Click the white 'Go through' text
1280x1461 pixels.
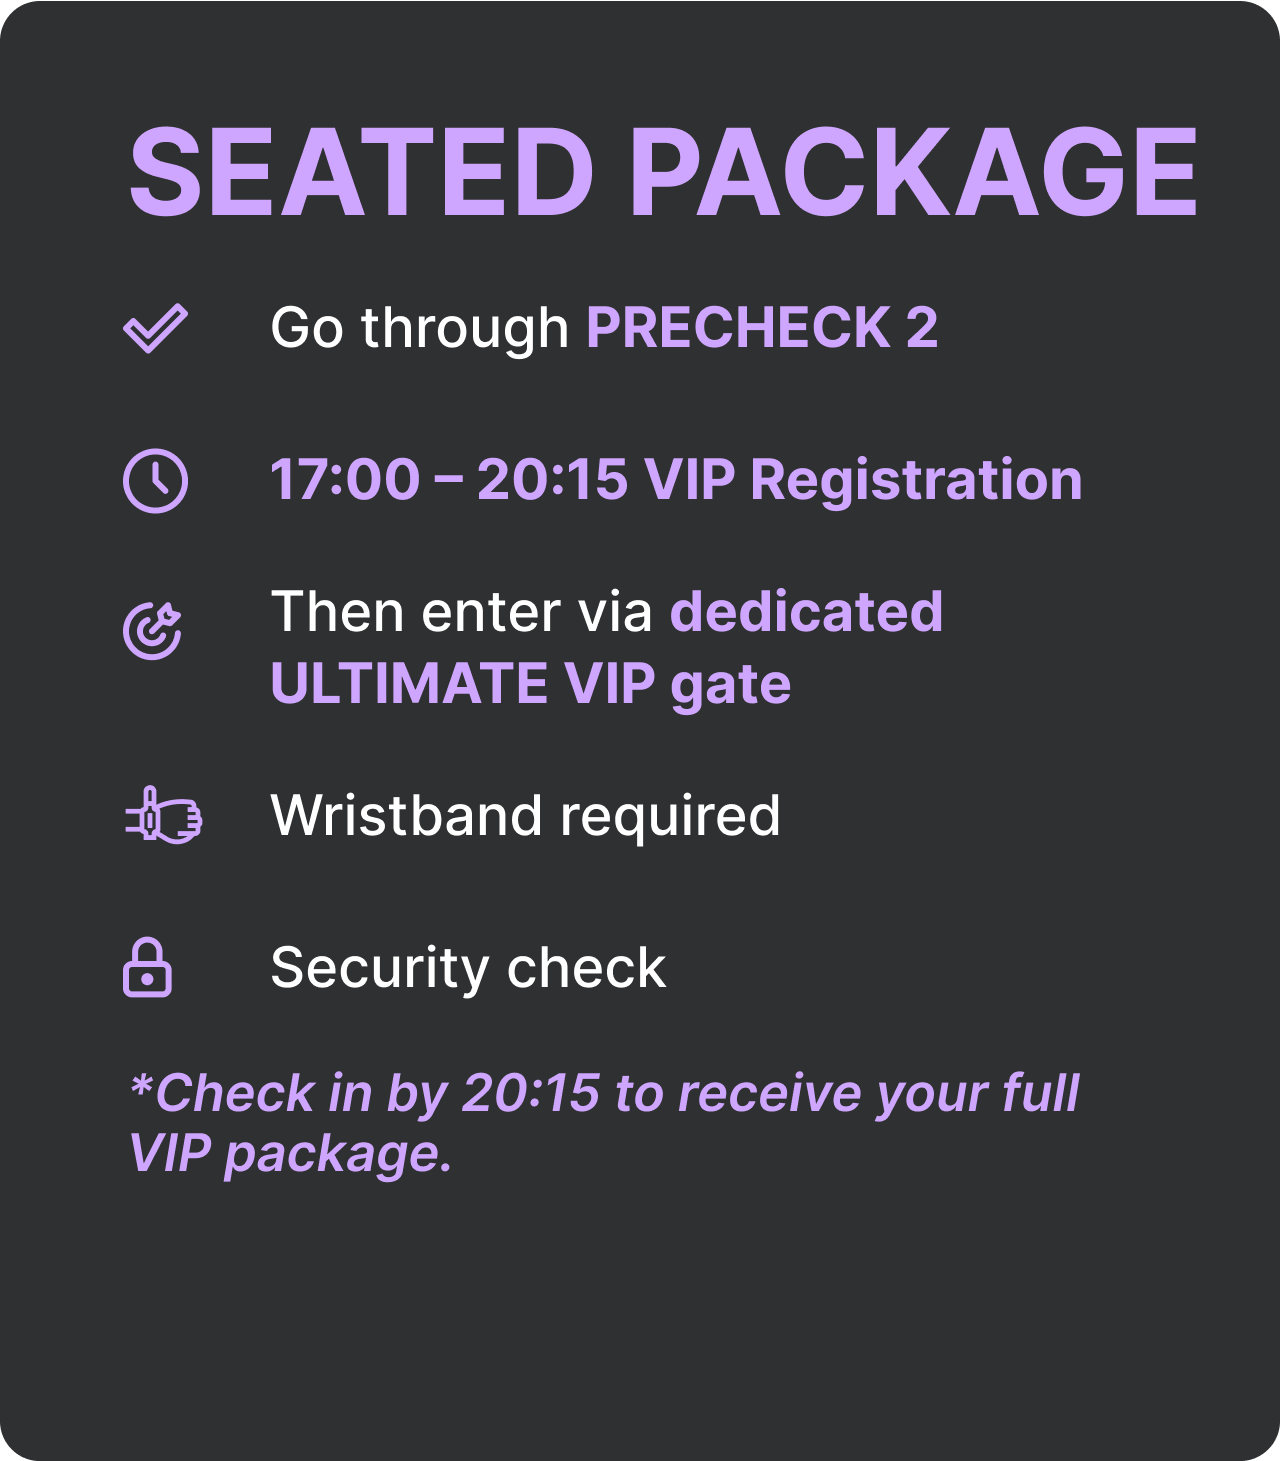click(419, 329)
